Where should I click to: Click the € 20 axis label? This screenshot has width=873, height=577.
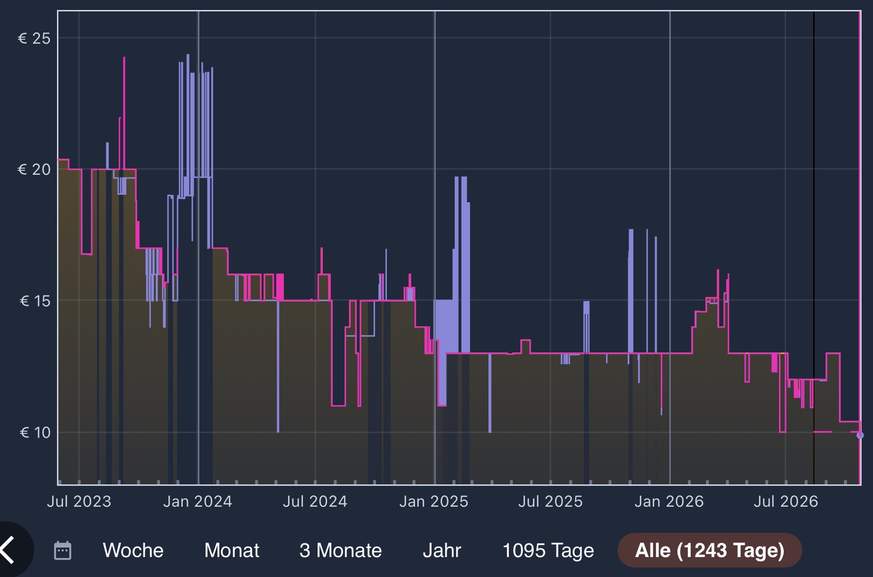(34, 169)
